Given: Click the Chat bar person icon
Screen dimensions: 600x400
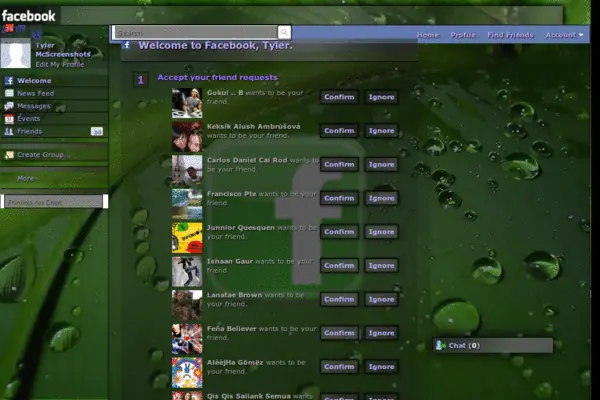Looking at the screenshot, I should tap(440, 345).
